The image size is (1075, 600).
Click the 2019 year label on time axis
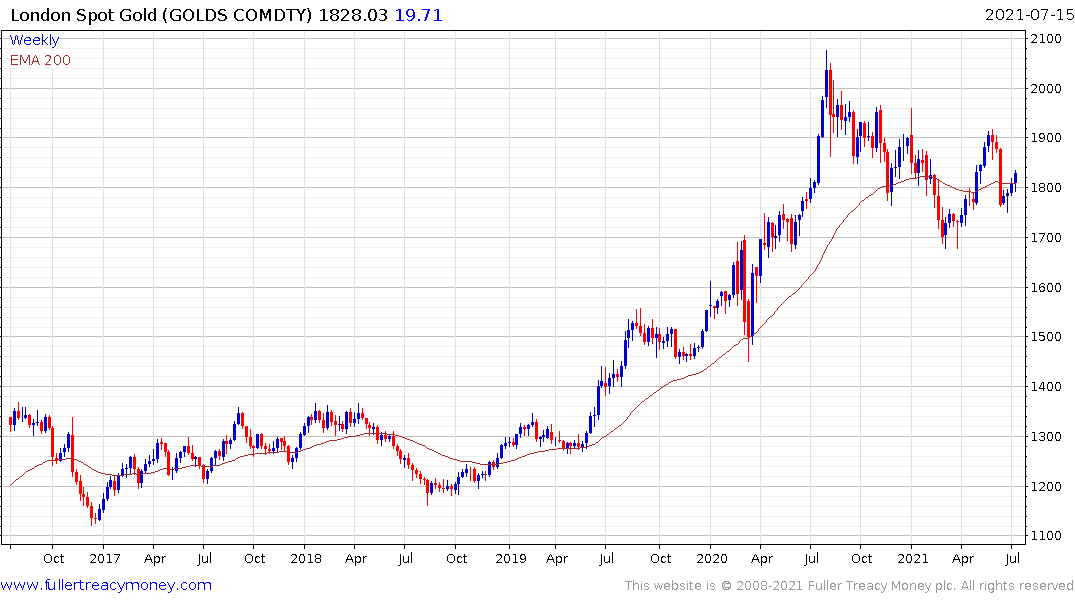(511, 558)
